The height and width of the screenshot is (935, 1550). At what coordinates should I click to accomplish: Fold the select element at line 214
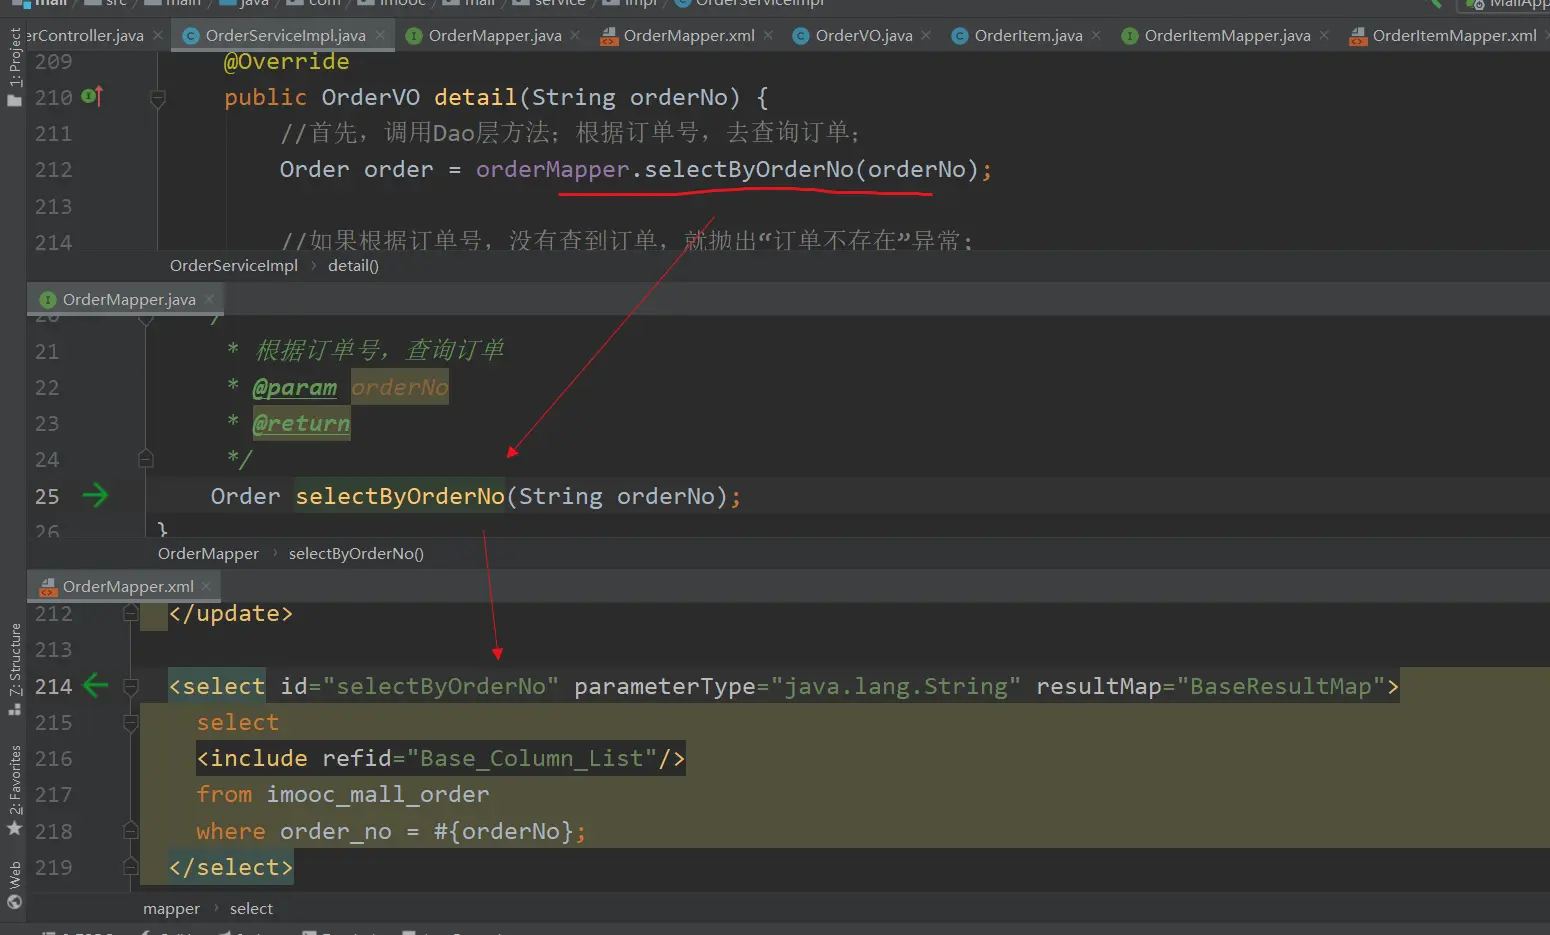130,687
